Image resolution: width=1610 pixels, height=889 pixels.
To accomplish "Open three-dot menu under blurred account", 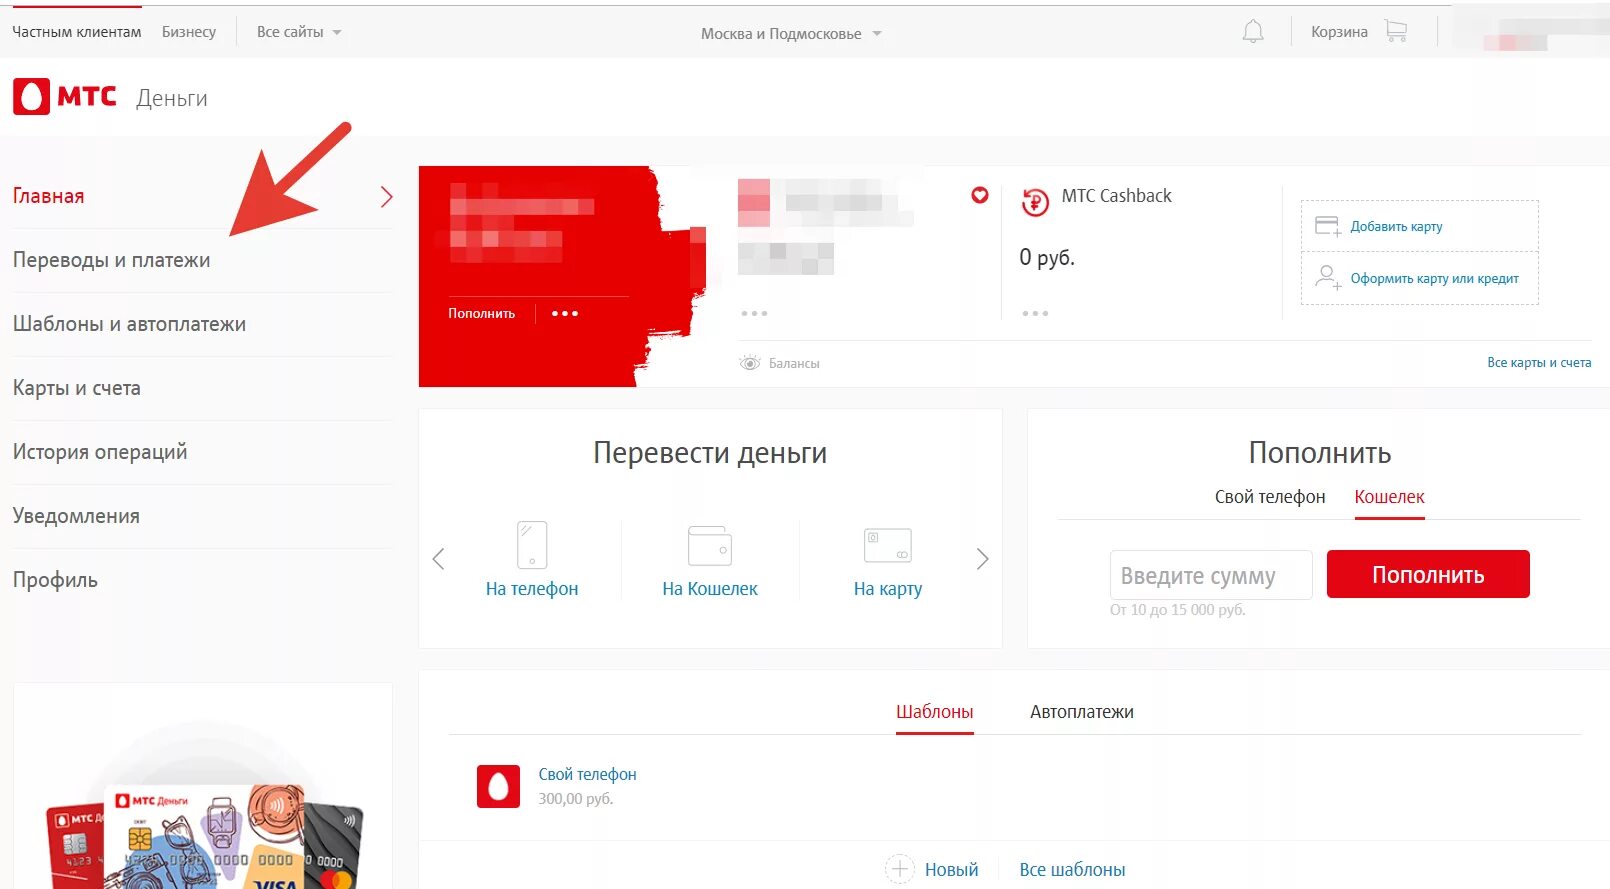I will 754,313.
